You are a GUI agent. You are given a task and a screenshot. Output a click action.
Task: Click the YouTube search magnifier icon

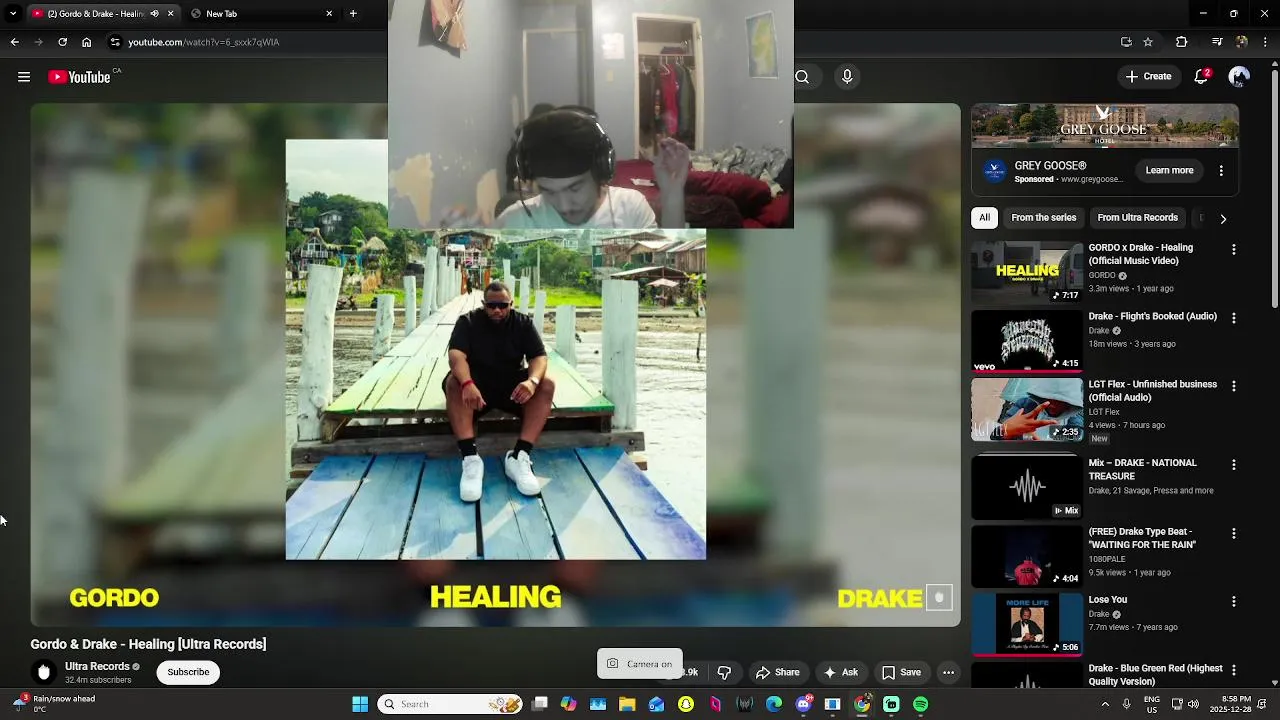[x=802, y=77]
